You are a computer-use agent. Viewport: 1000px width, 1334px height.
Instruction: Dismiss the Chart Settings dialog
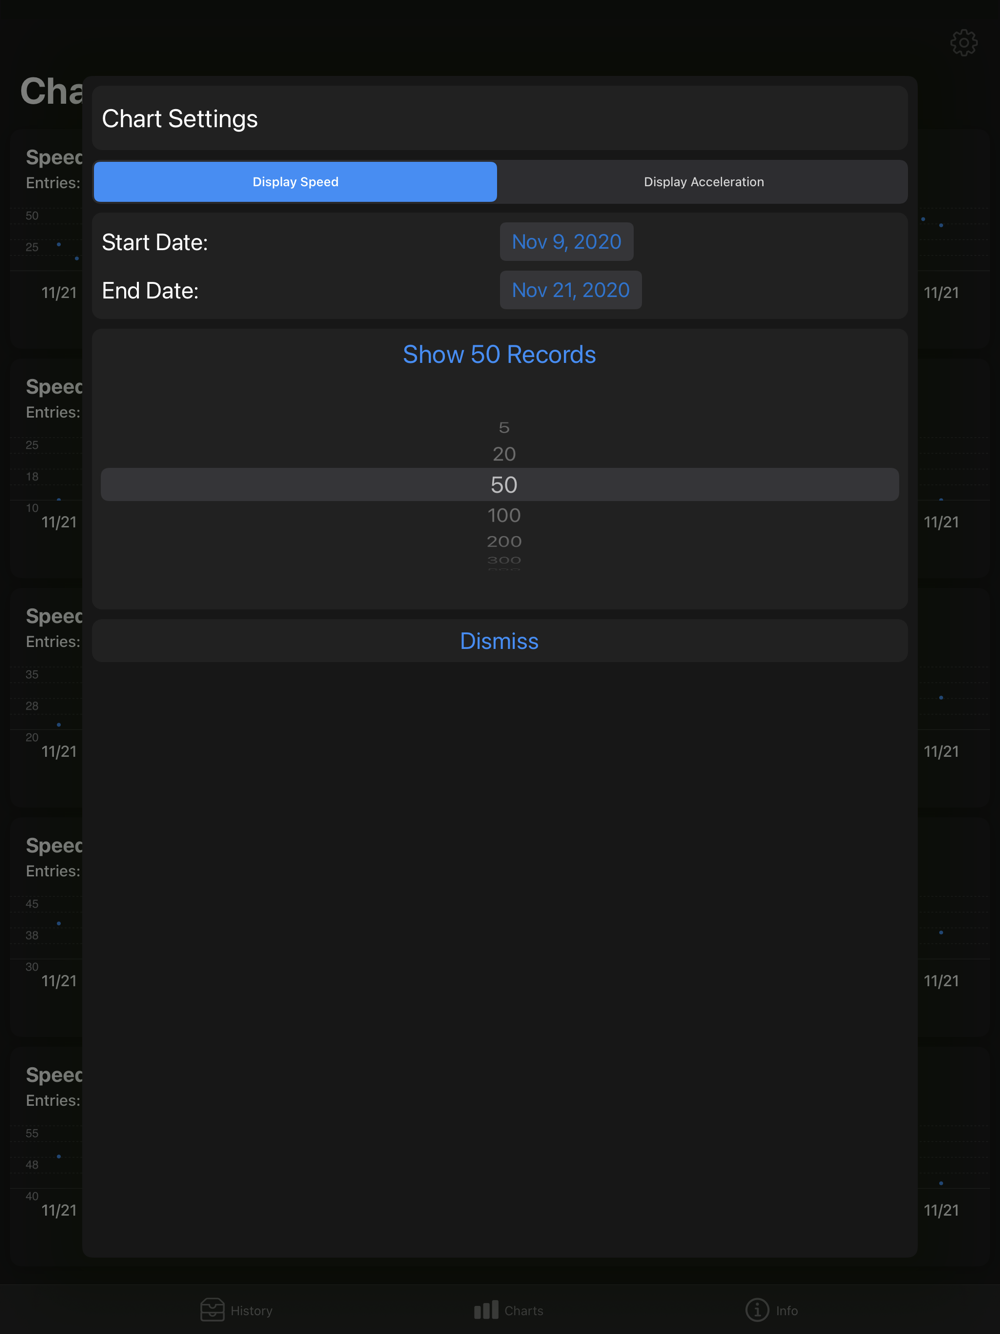point(500,641)
